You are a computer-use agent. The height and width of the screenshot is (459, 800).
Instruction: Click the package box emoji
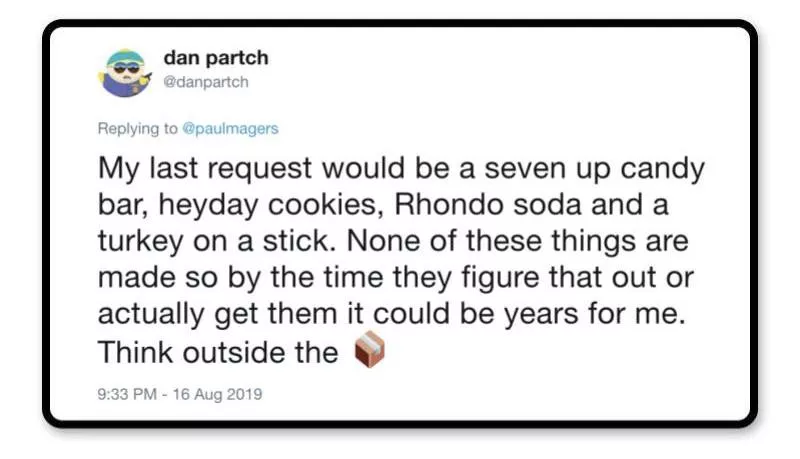(371, 351)
